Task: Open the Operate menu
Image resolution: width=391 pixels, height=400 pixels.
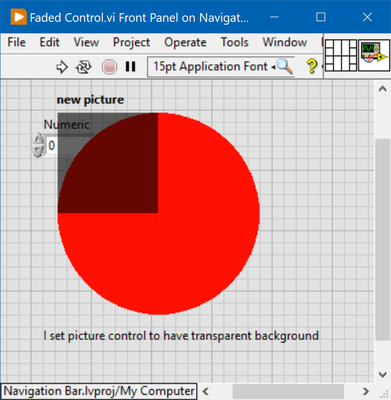Action: click(185, 42)
